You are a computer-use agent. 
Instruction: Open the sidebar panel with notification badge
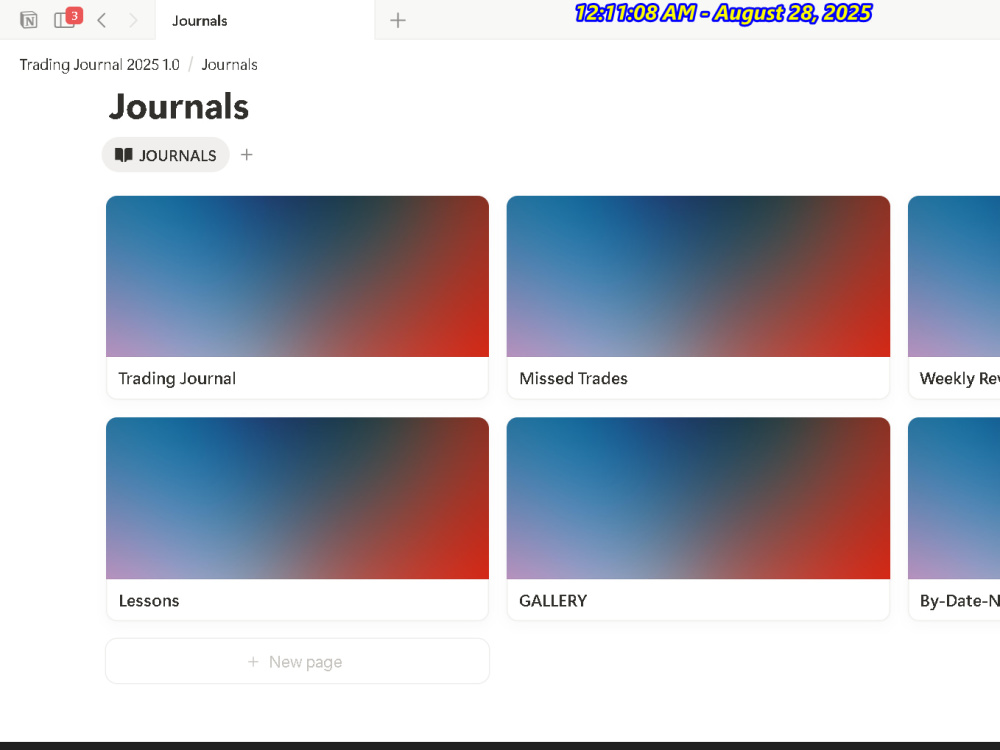click(67, 18)
